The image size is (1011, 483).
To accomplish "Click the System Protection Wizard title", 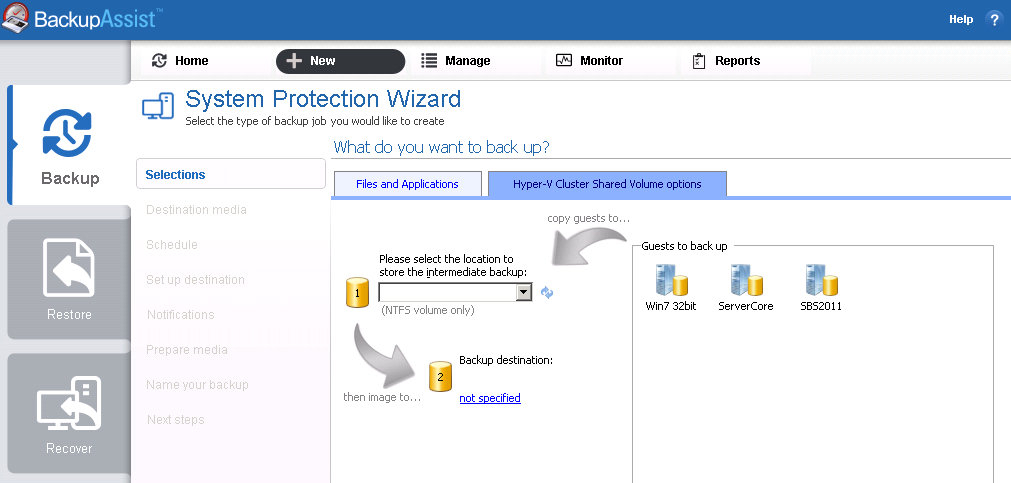I will pyautogui.click(x=323, y=99).
